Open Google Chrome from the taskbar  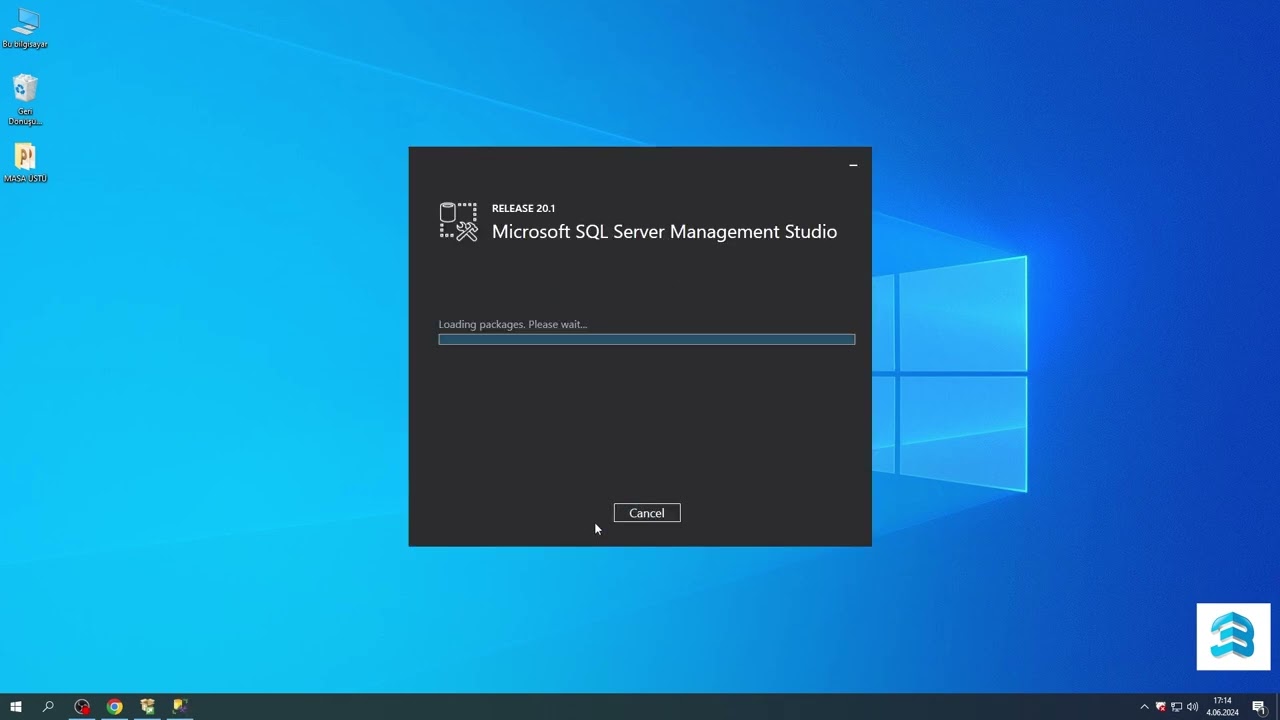click(x=115, y=707)
